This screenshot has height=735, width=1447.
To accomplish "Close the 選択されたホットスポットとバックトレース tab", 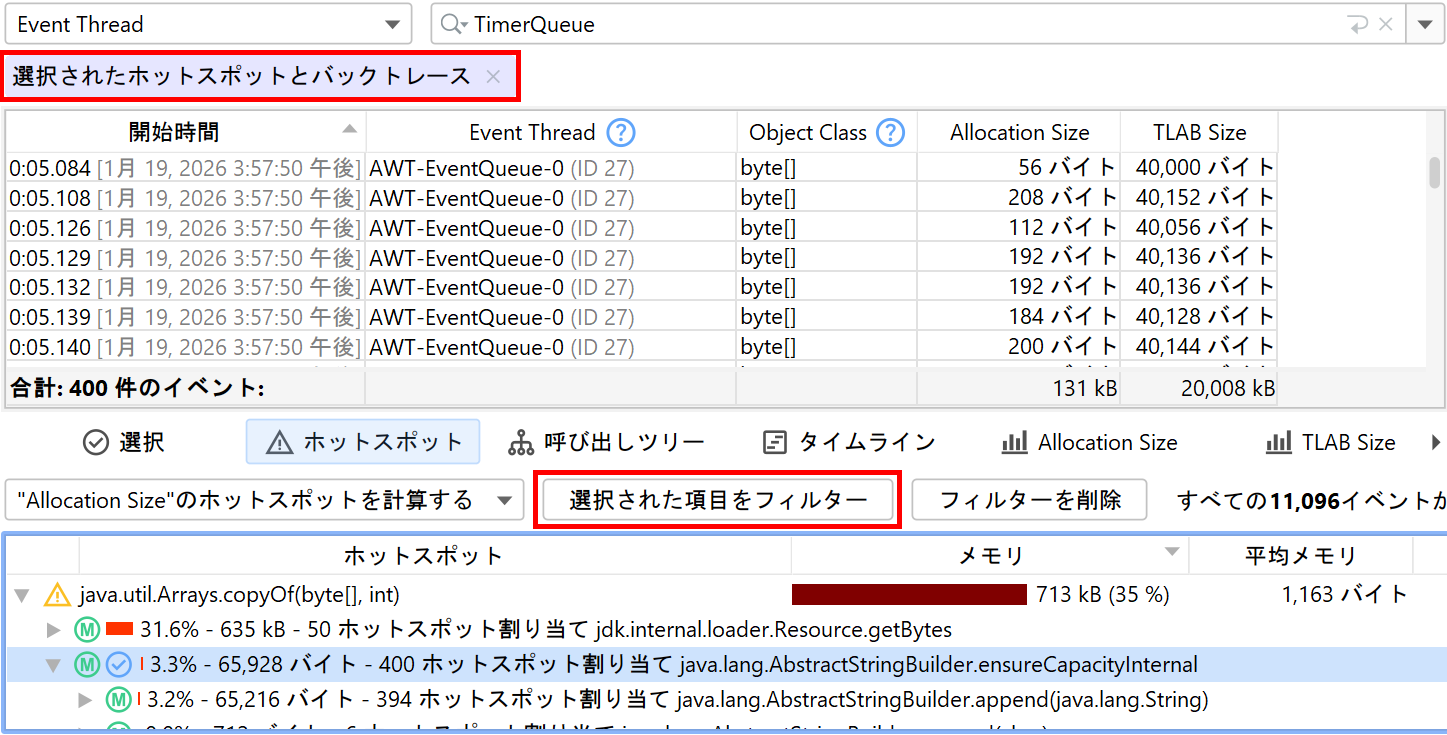I will [x=493, y=76].
